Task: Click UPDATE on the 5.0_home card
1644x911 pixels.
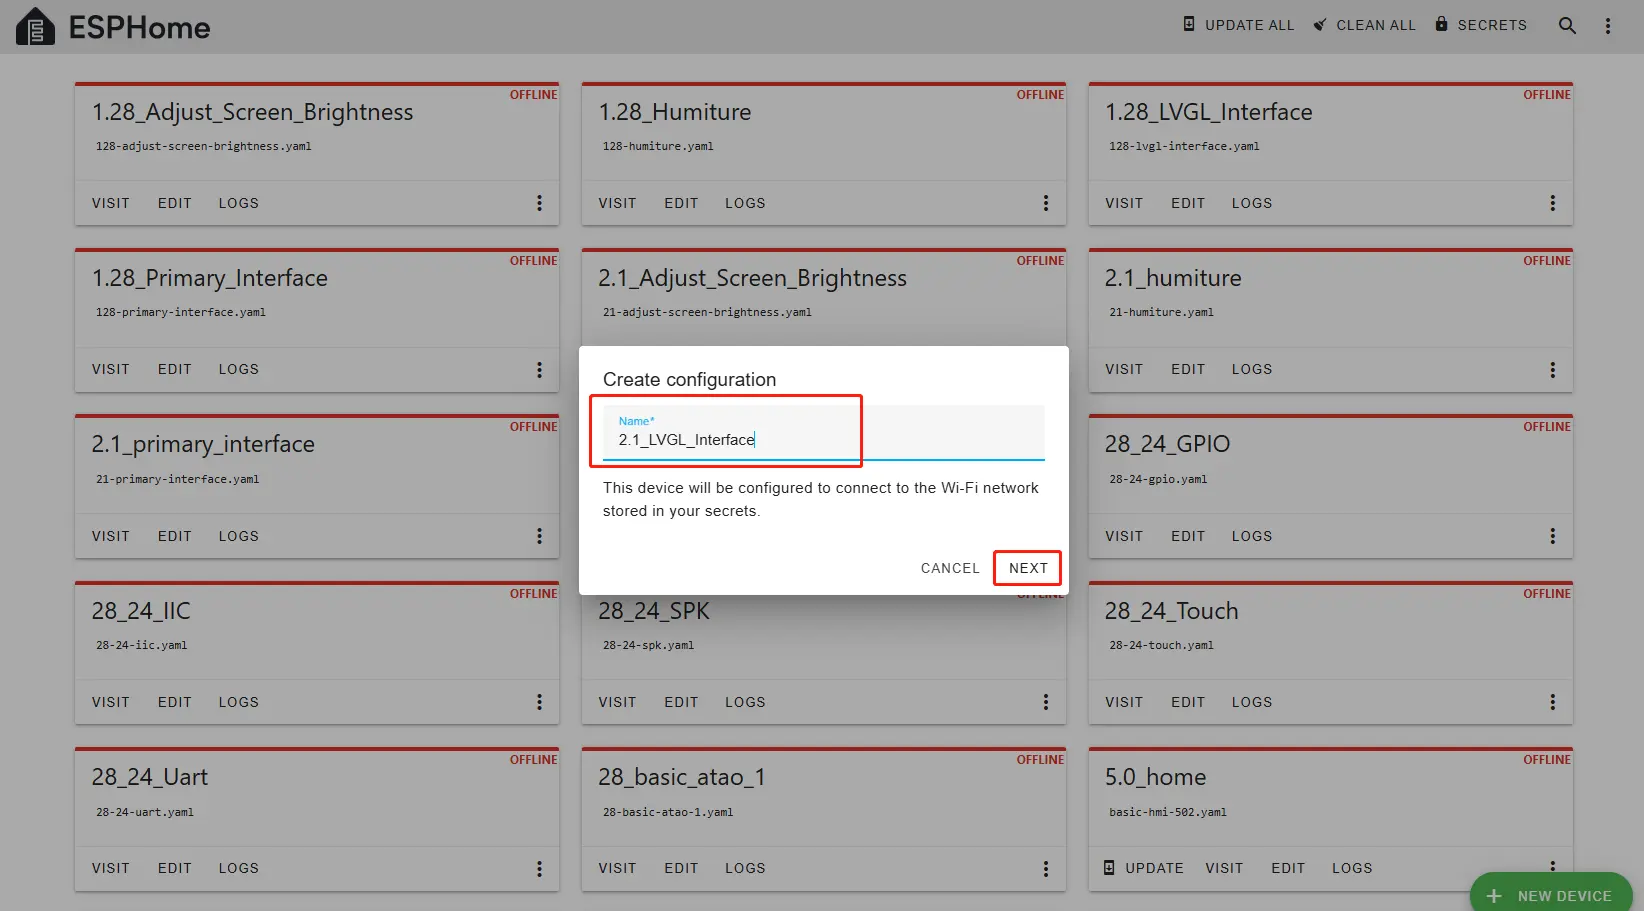Action: 1143,868
